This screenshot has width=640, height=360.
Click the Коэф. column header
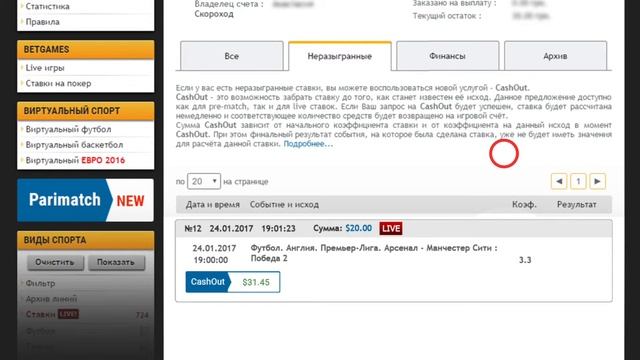click(x=524, y=204)
